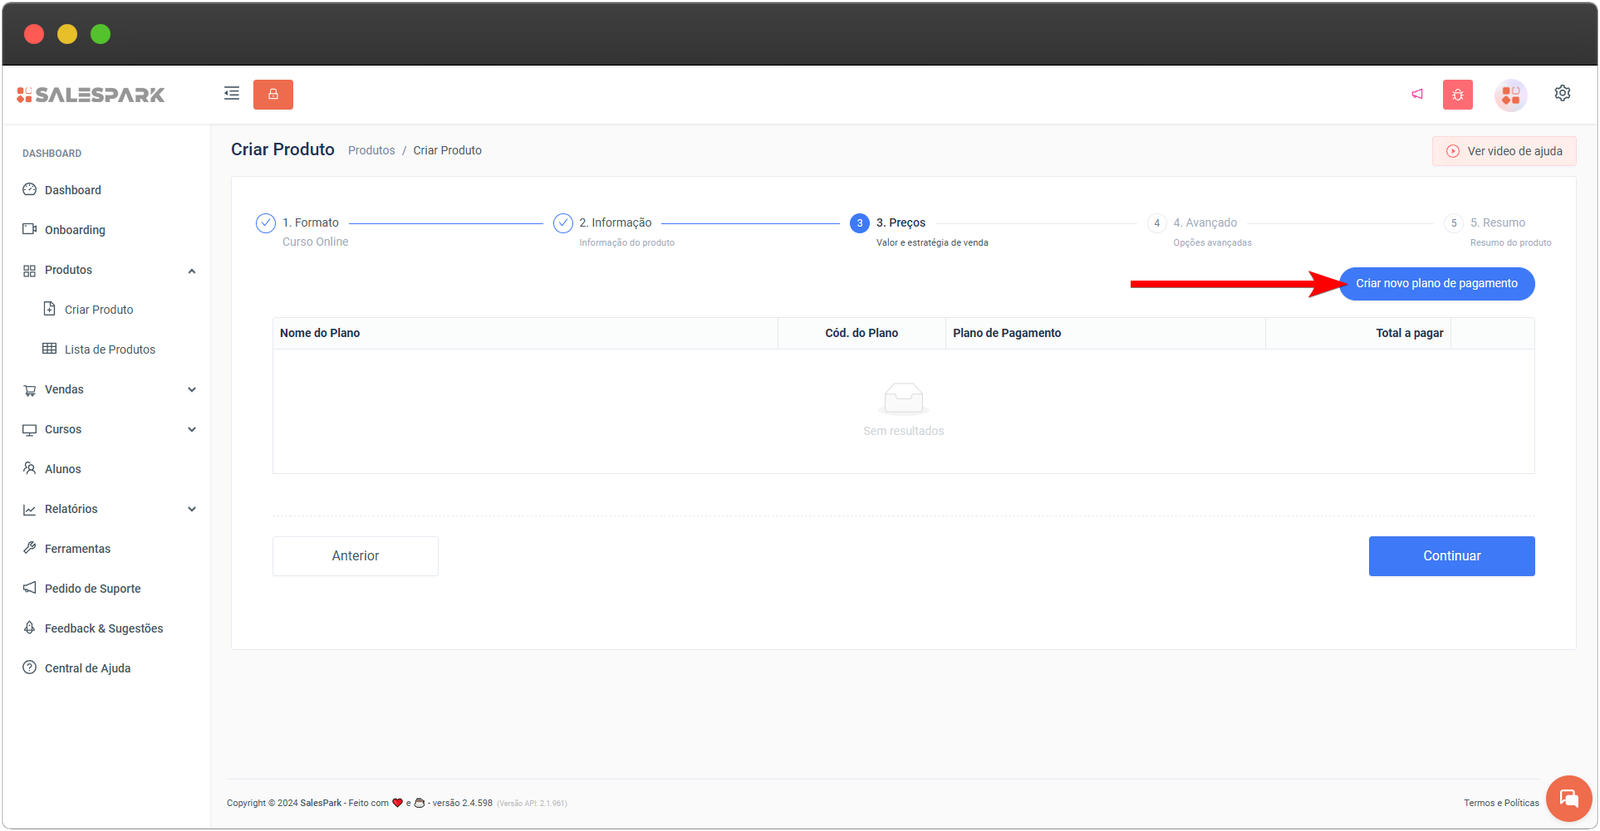This screenshot has width=1600, height=831.
Task: Collapse the sidebar with the menu fold icon
Action: [x=232, y=94]
